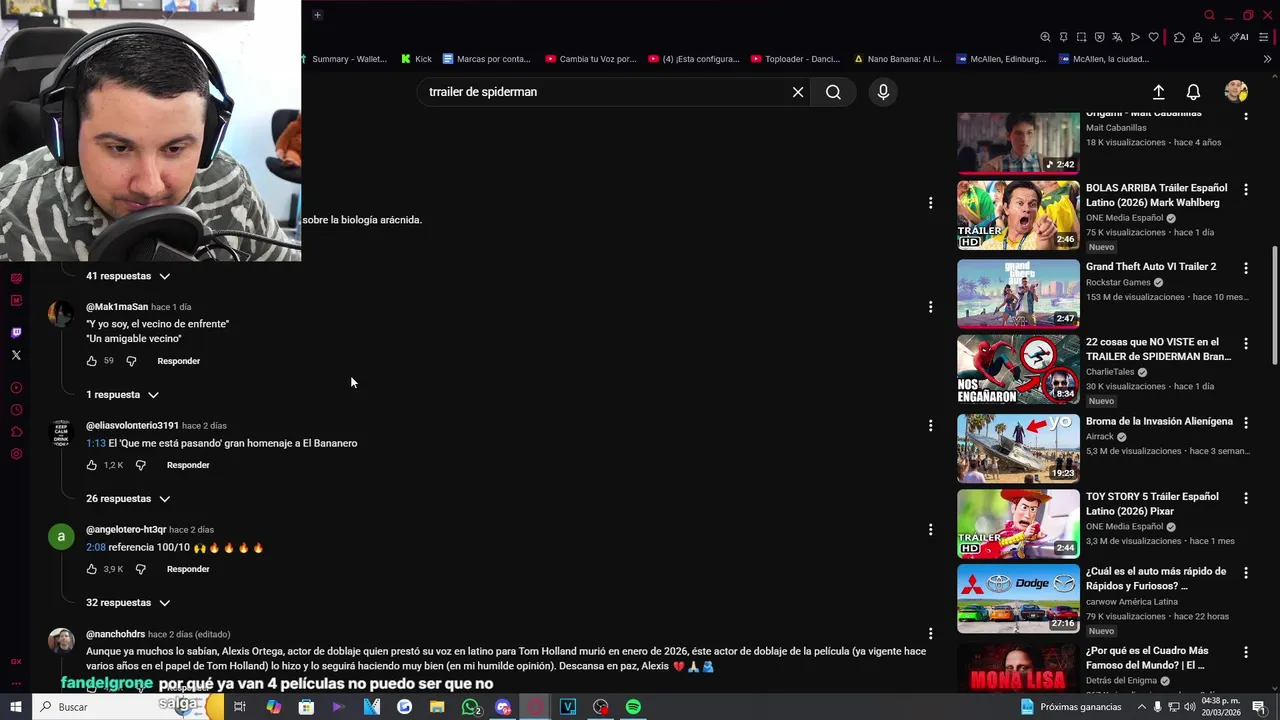Open the YouTube upload/create icon
The width and height of the screenshot is (1280, 720).
(x=1158, y=92)
